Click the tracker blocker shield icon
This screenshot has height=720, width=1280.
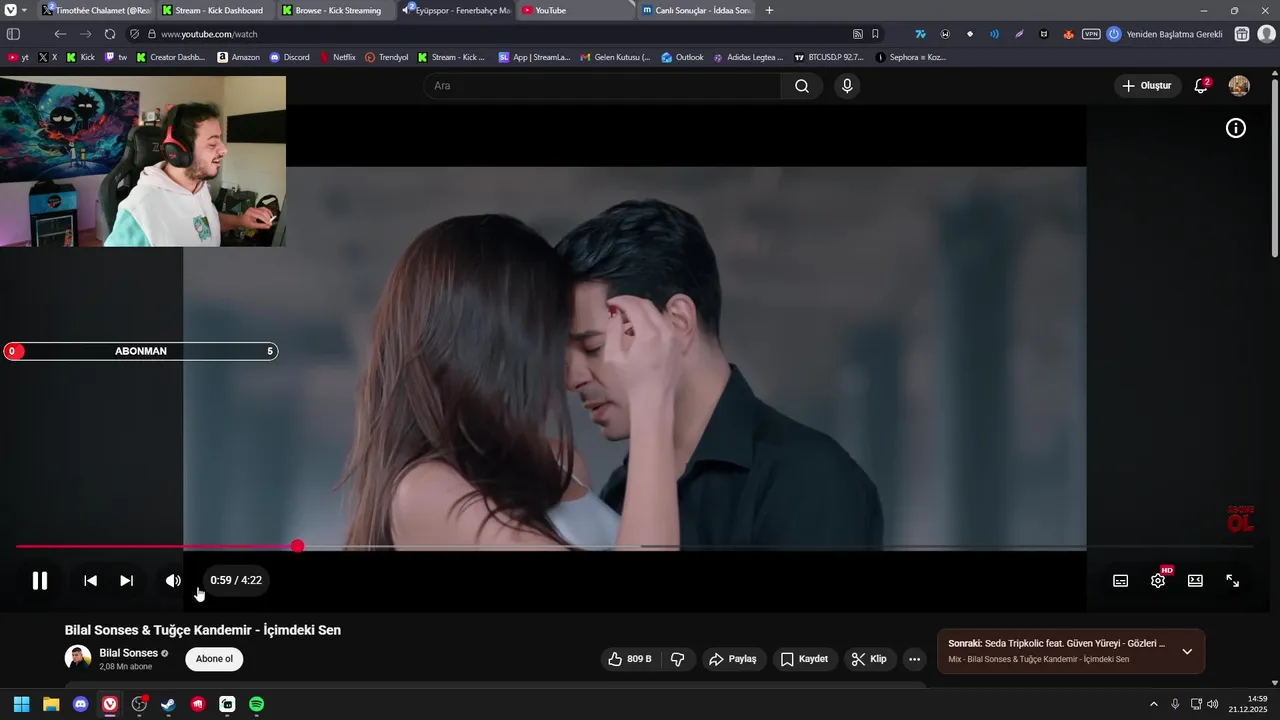coord(134,34)
